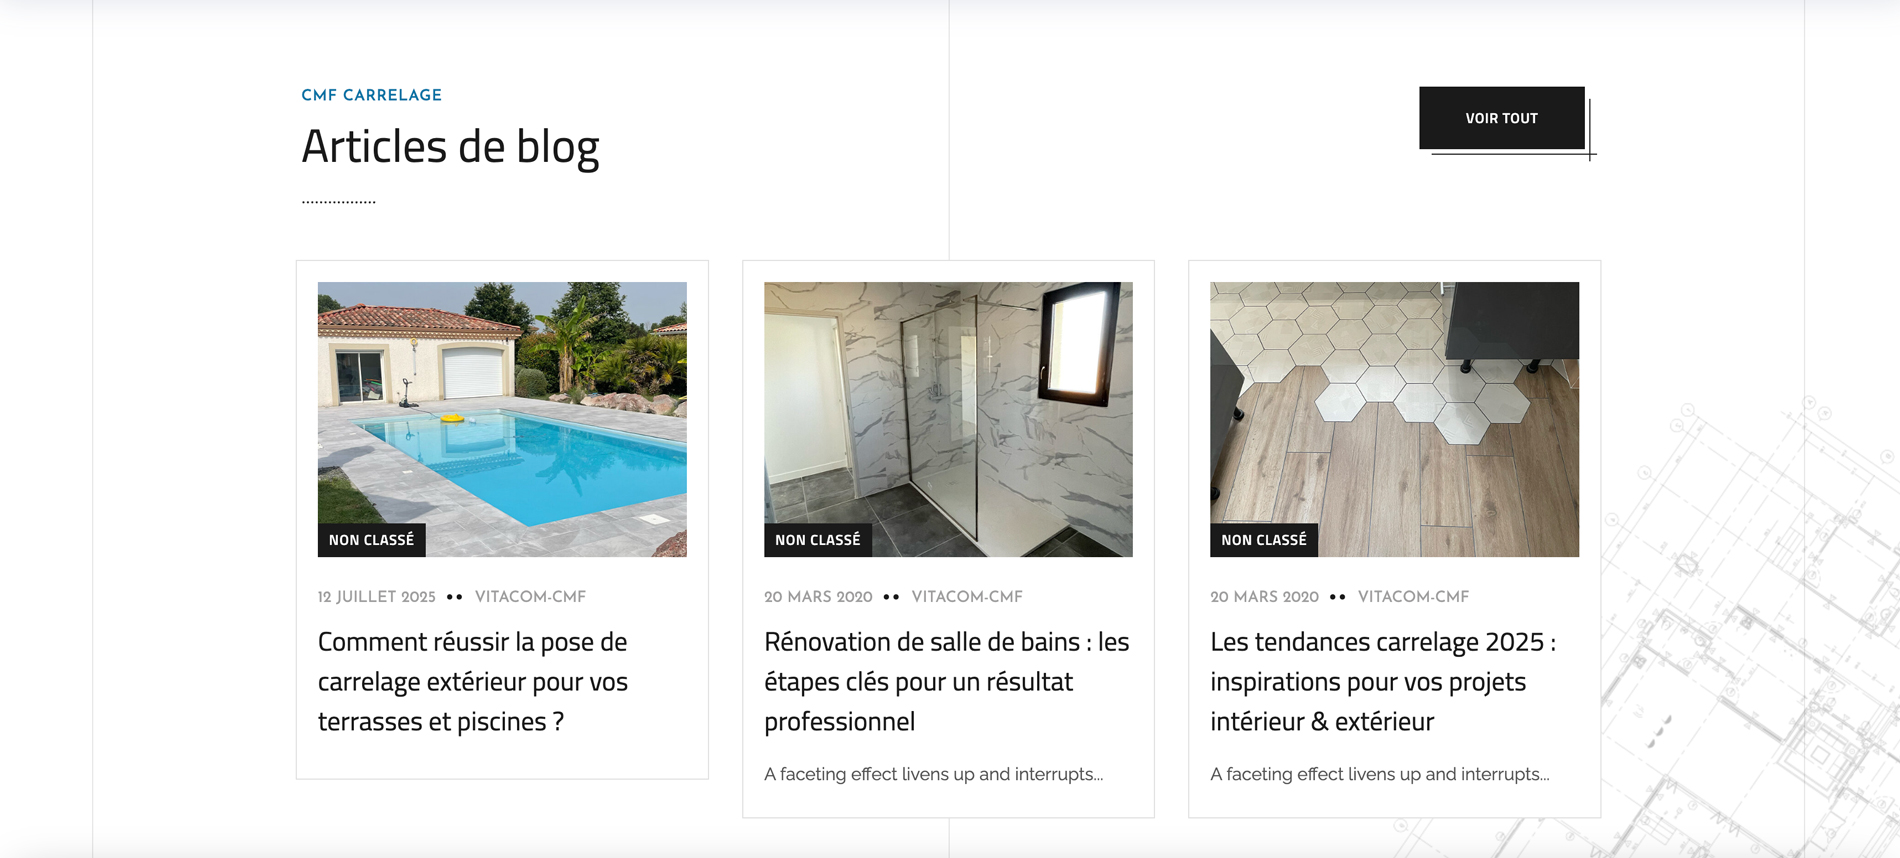Click VITACOM-CMF author on tendances article
The image size is (1900, 858).
click(x=1413, y=597)
